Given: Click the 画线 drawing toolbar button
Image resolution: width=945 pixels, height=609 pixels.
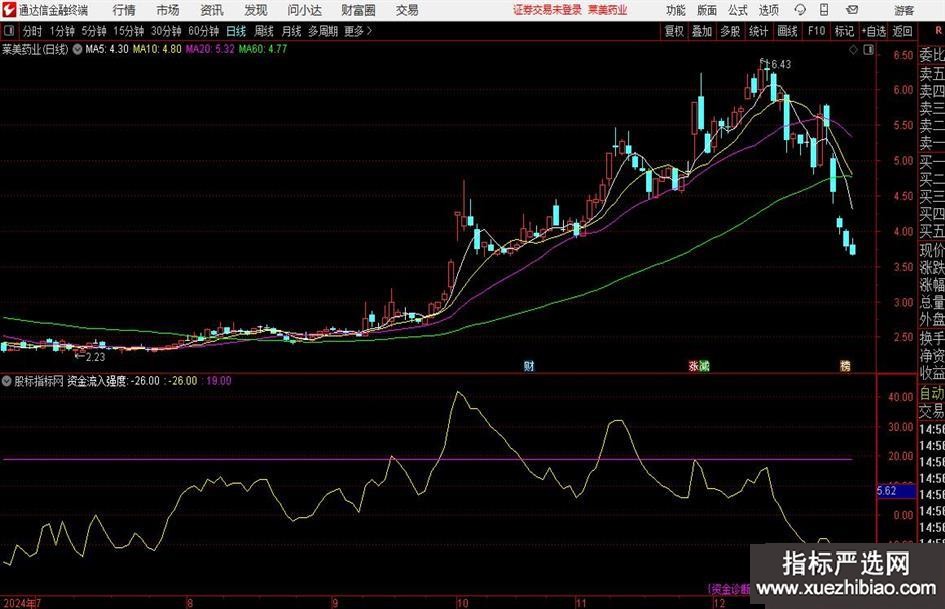Looking at the screenshot, I should (x=787, y=31).
